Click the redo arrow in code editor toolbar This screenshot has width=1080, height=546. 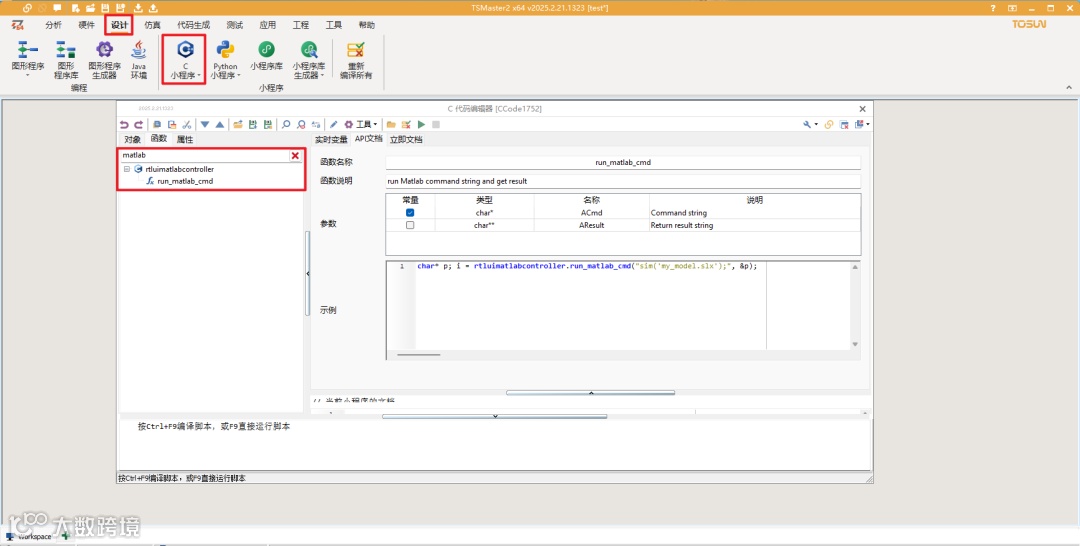pos(138,125)
